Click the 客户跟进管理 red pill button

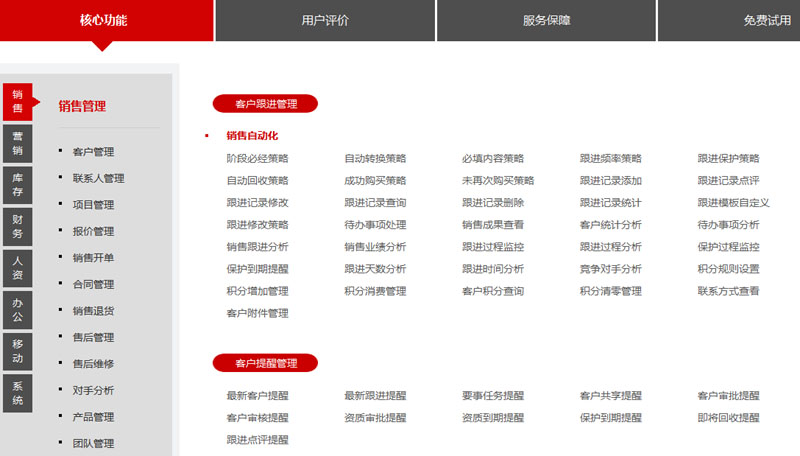coord(265,103)
